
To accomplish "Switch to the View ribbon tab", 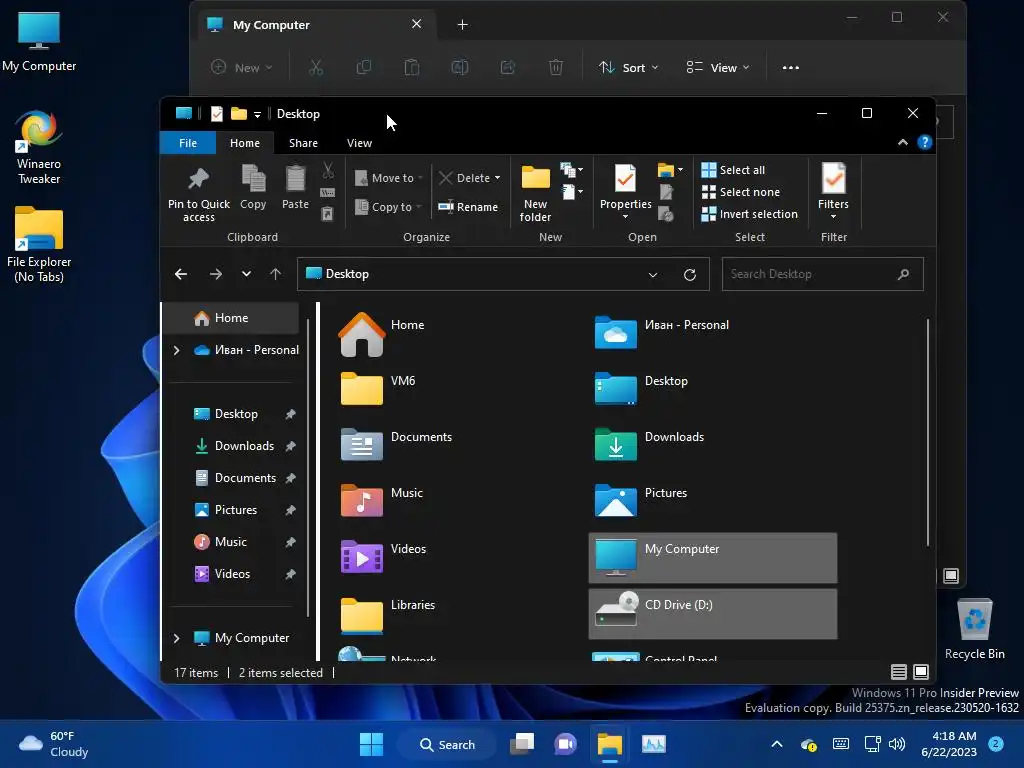I will 359,143.
